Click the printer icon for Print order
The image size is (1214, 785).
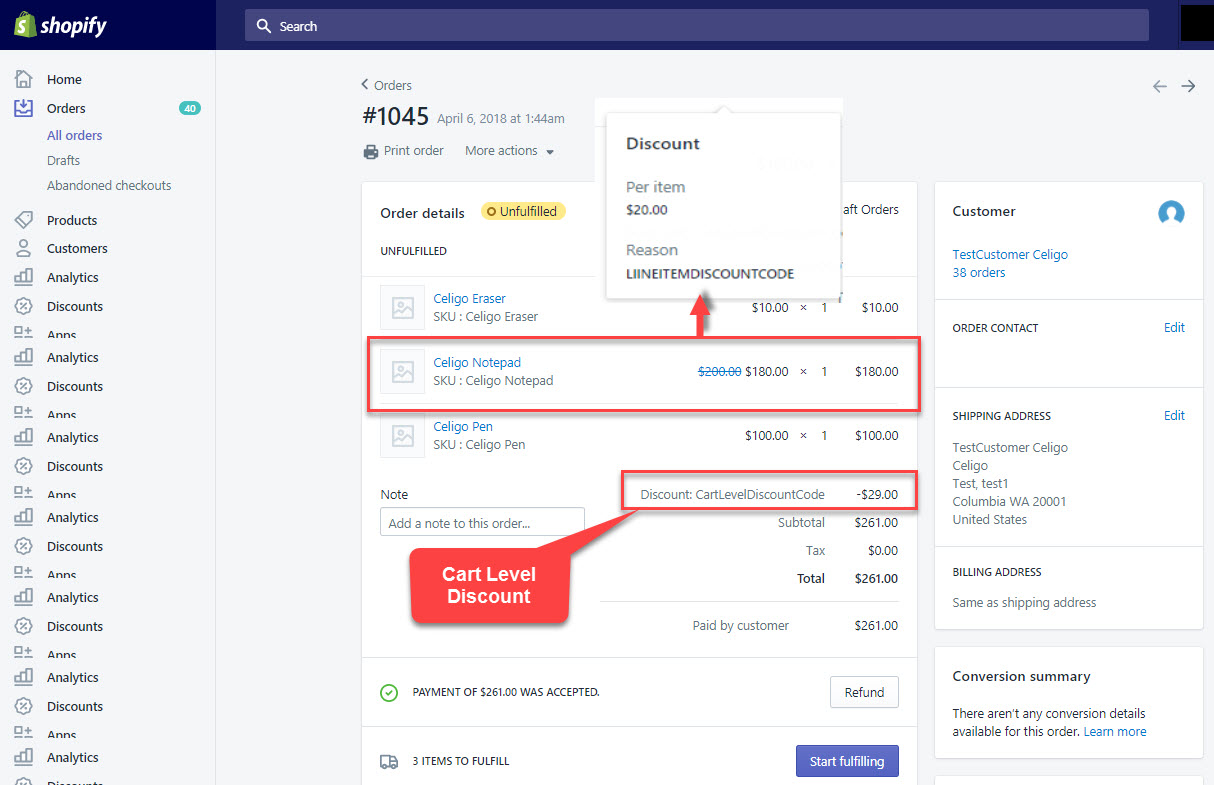click(370, 151)
